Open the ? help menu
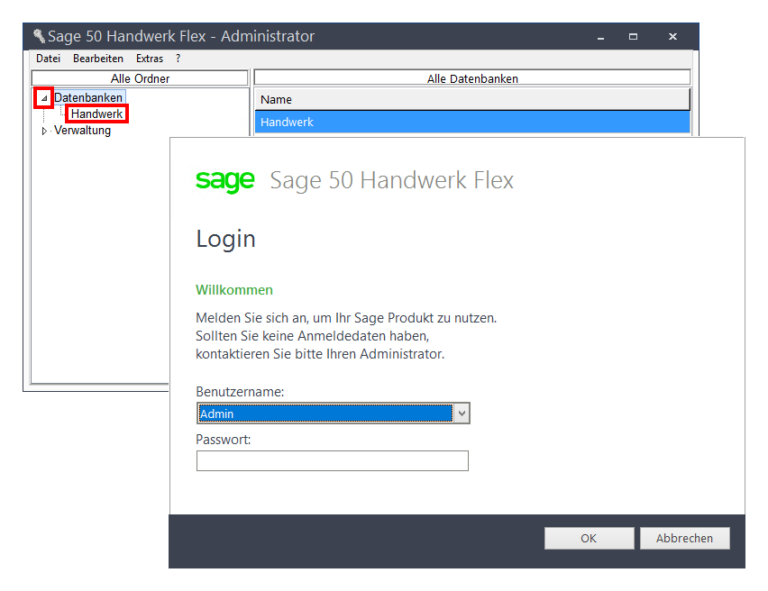 (178, 59)
